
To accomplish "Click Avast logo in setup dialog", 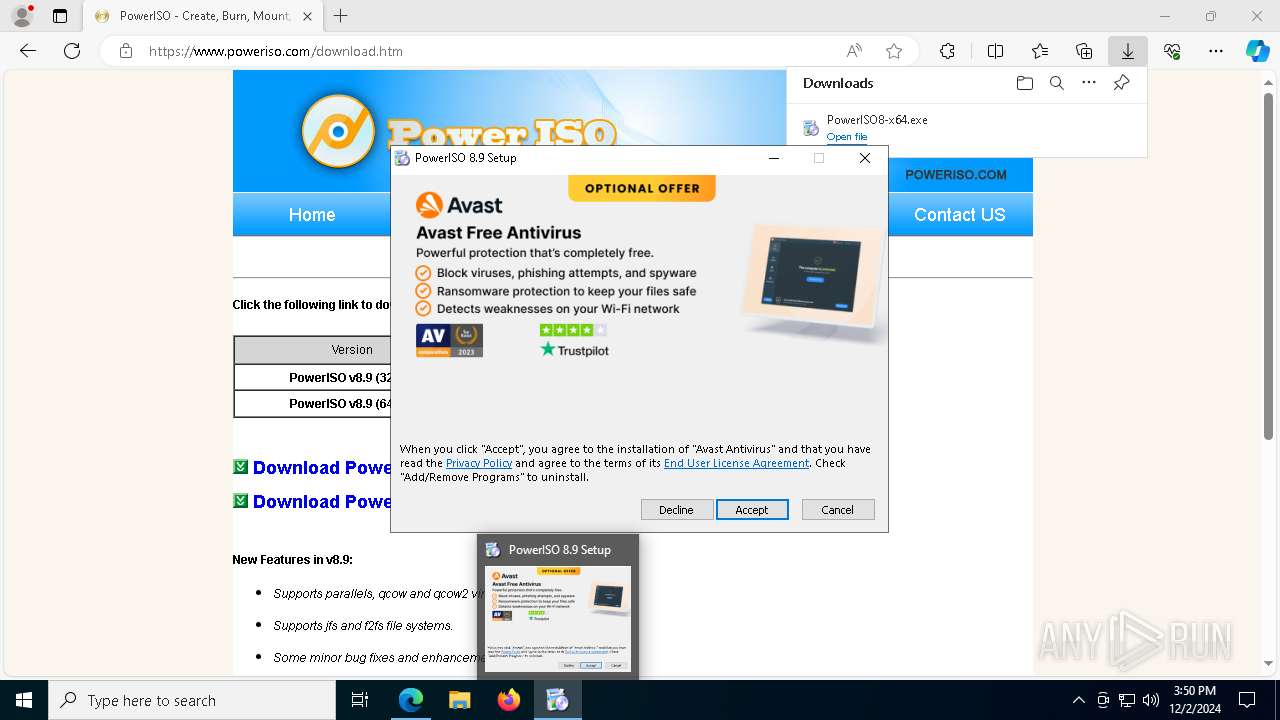I will click(x=459, y=205).
